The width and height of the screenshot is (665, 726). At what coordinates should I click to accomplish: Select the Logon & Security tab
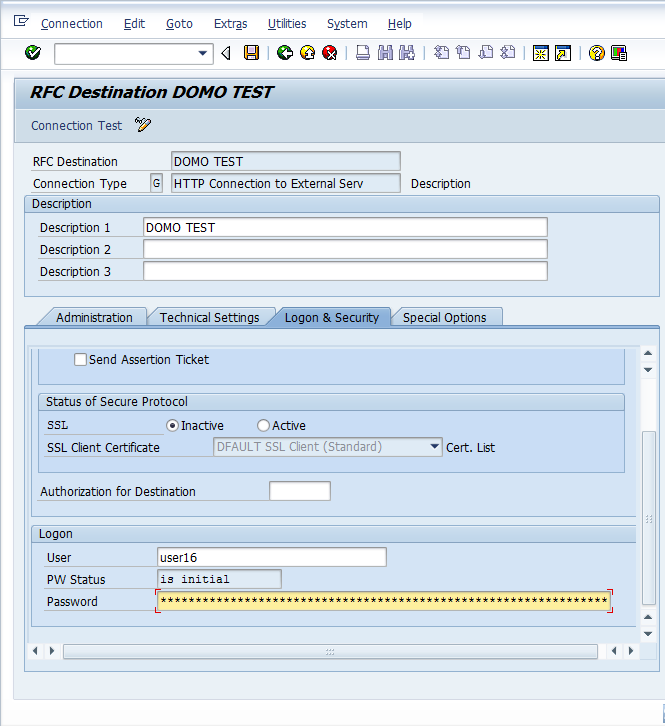(332, 318)
